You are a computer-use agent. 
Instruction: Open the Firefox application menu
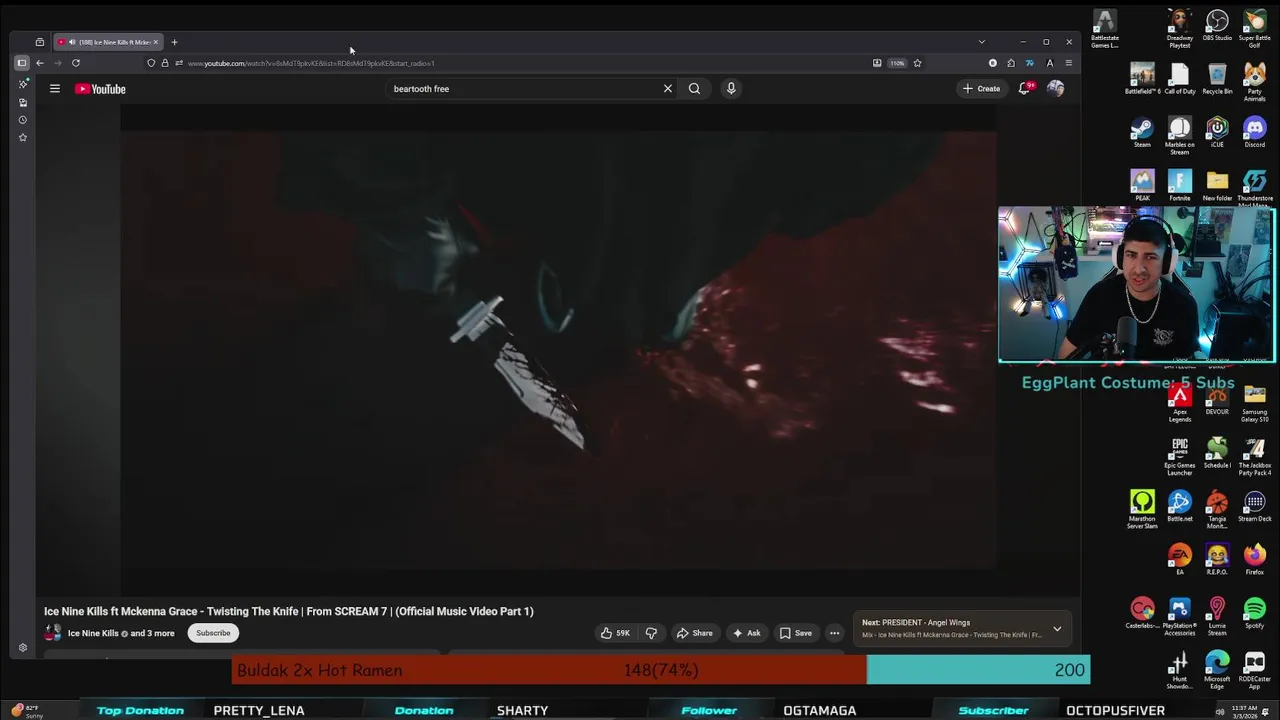1068,63
